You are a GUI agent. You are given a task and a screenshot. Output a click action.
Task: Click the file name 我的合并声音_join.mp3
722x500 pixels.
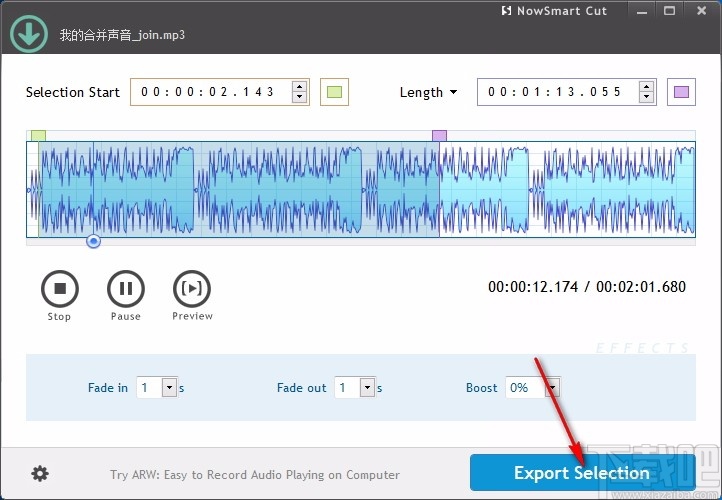122,35
